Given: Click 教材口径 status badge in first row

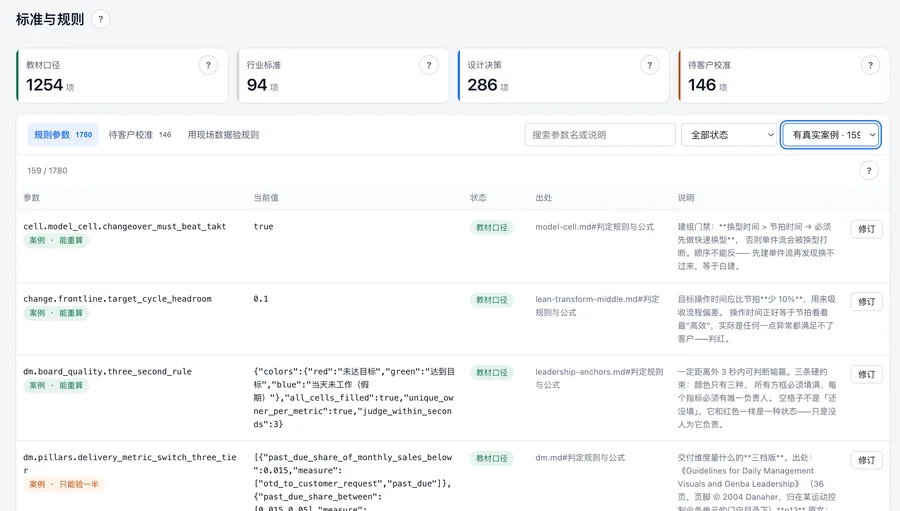Looking at the screenshot, I should pos(492,227).
